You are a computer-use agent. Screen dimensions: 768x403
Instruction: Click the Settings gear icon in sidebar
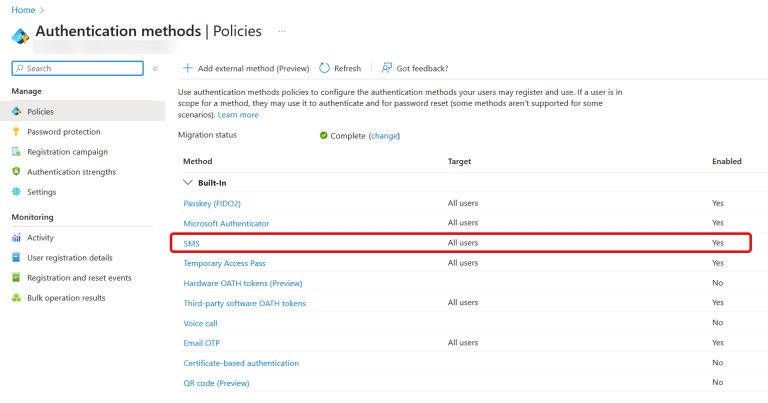[16, 191]
